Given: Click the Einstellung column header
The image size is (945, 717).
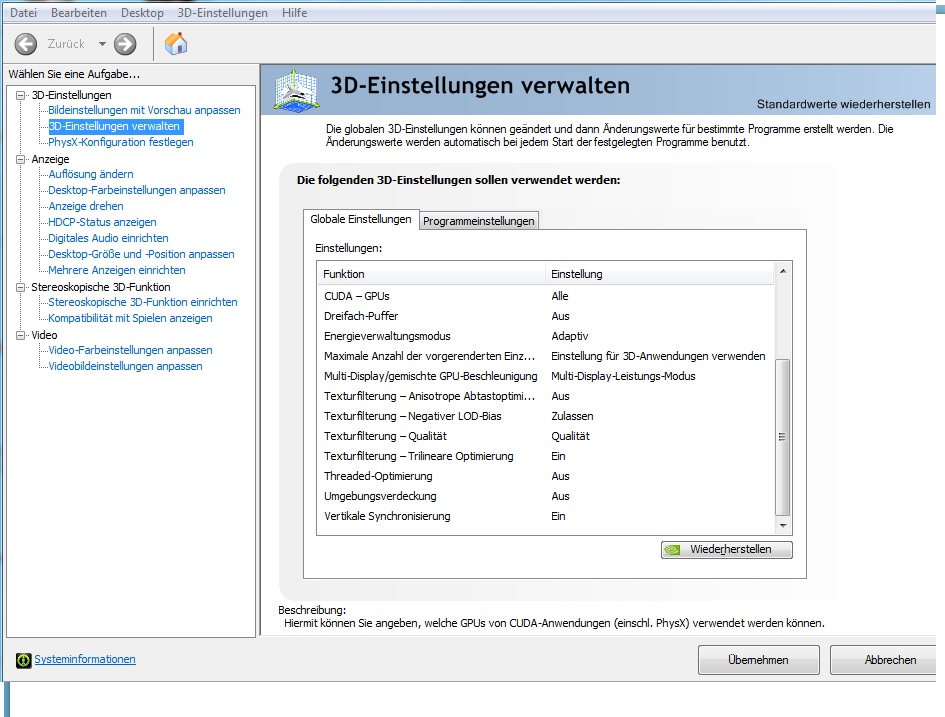Looking at the screenshot, I should click(x=660, y=274).
